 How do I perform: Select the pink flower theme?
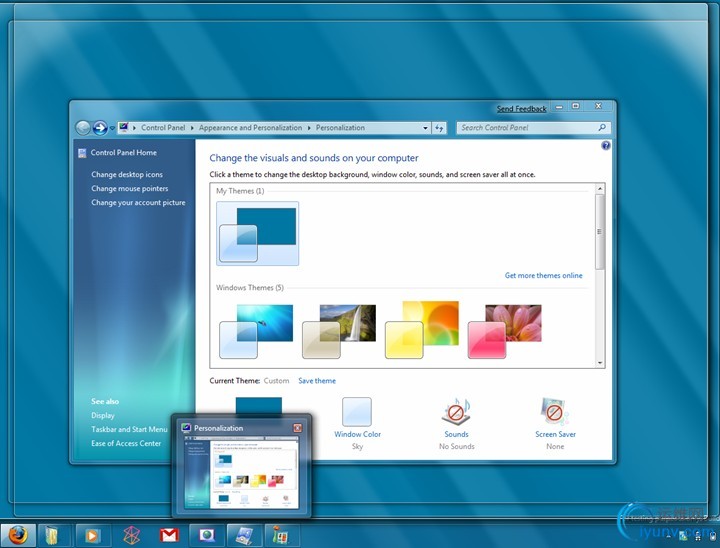point(505,331)
